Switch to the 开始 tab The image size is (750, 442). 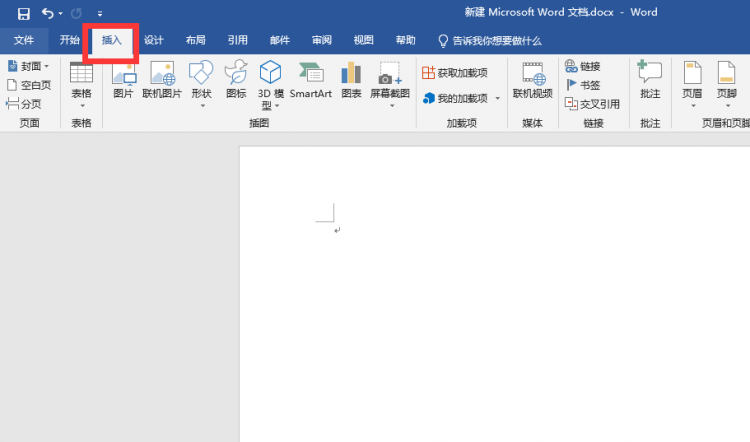tap(70, 40)
